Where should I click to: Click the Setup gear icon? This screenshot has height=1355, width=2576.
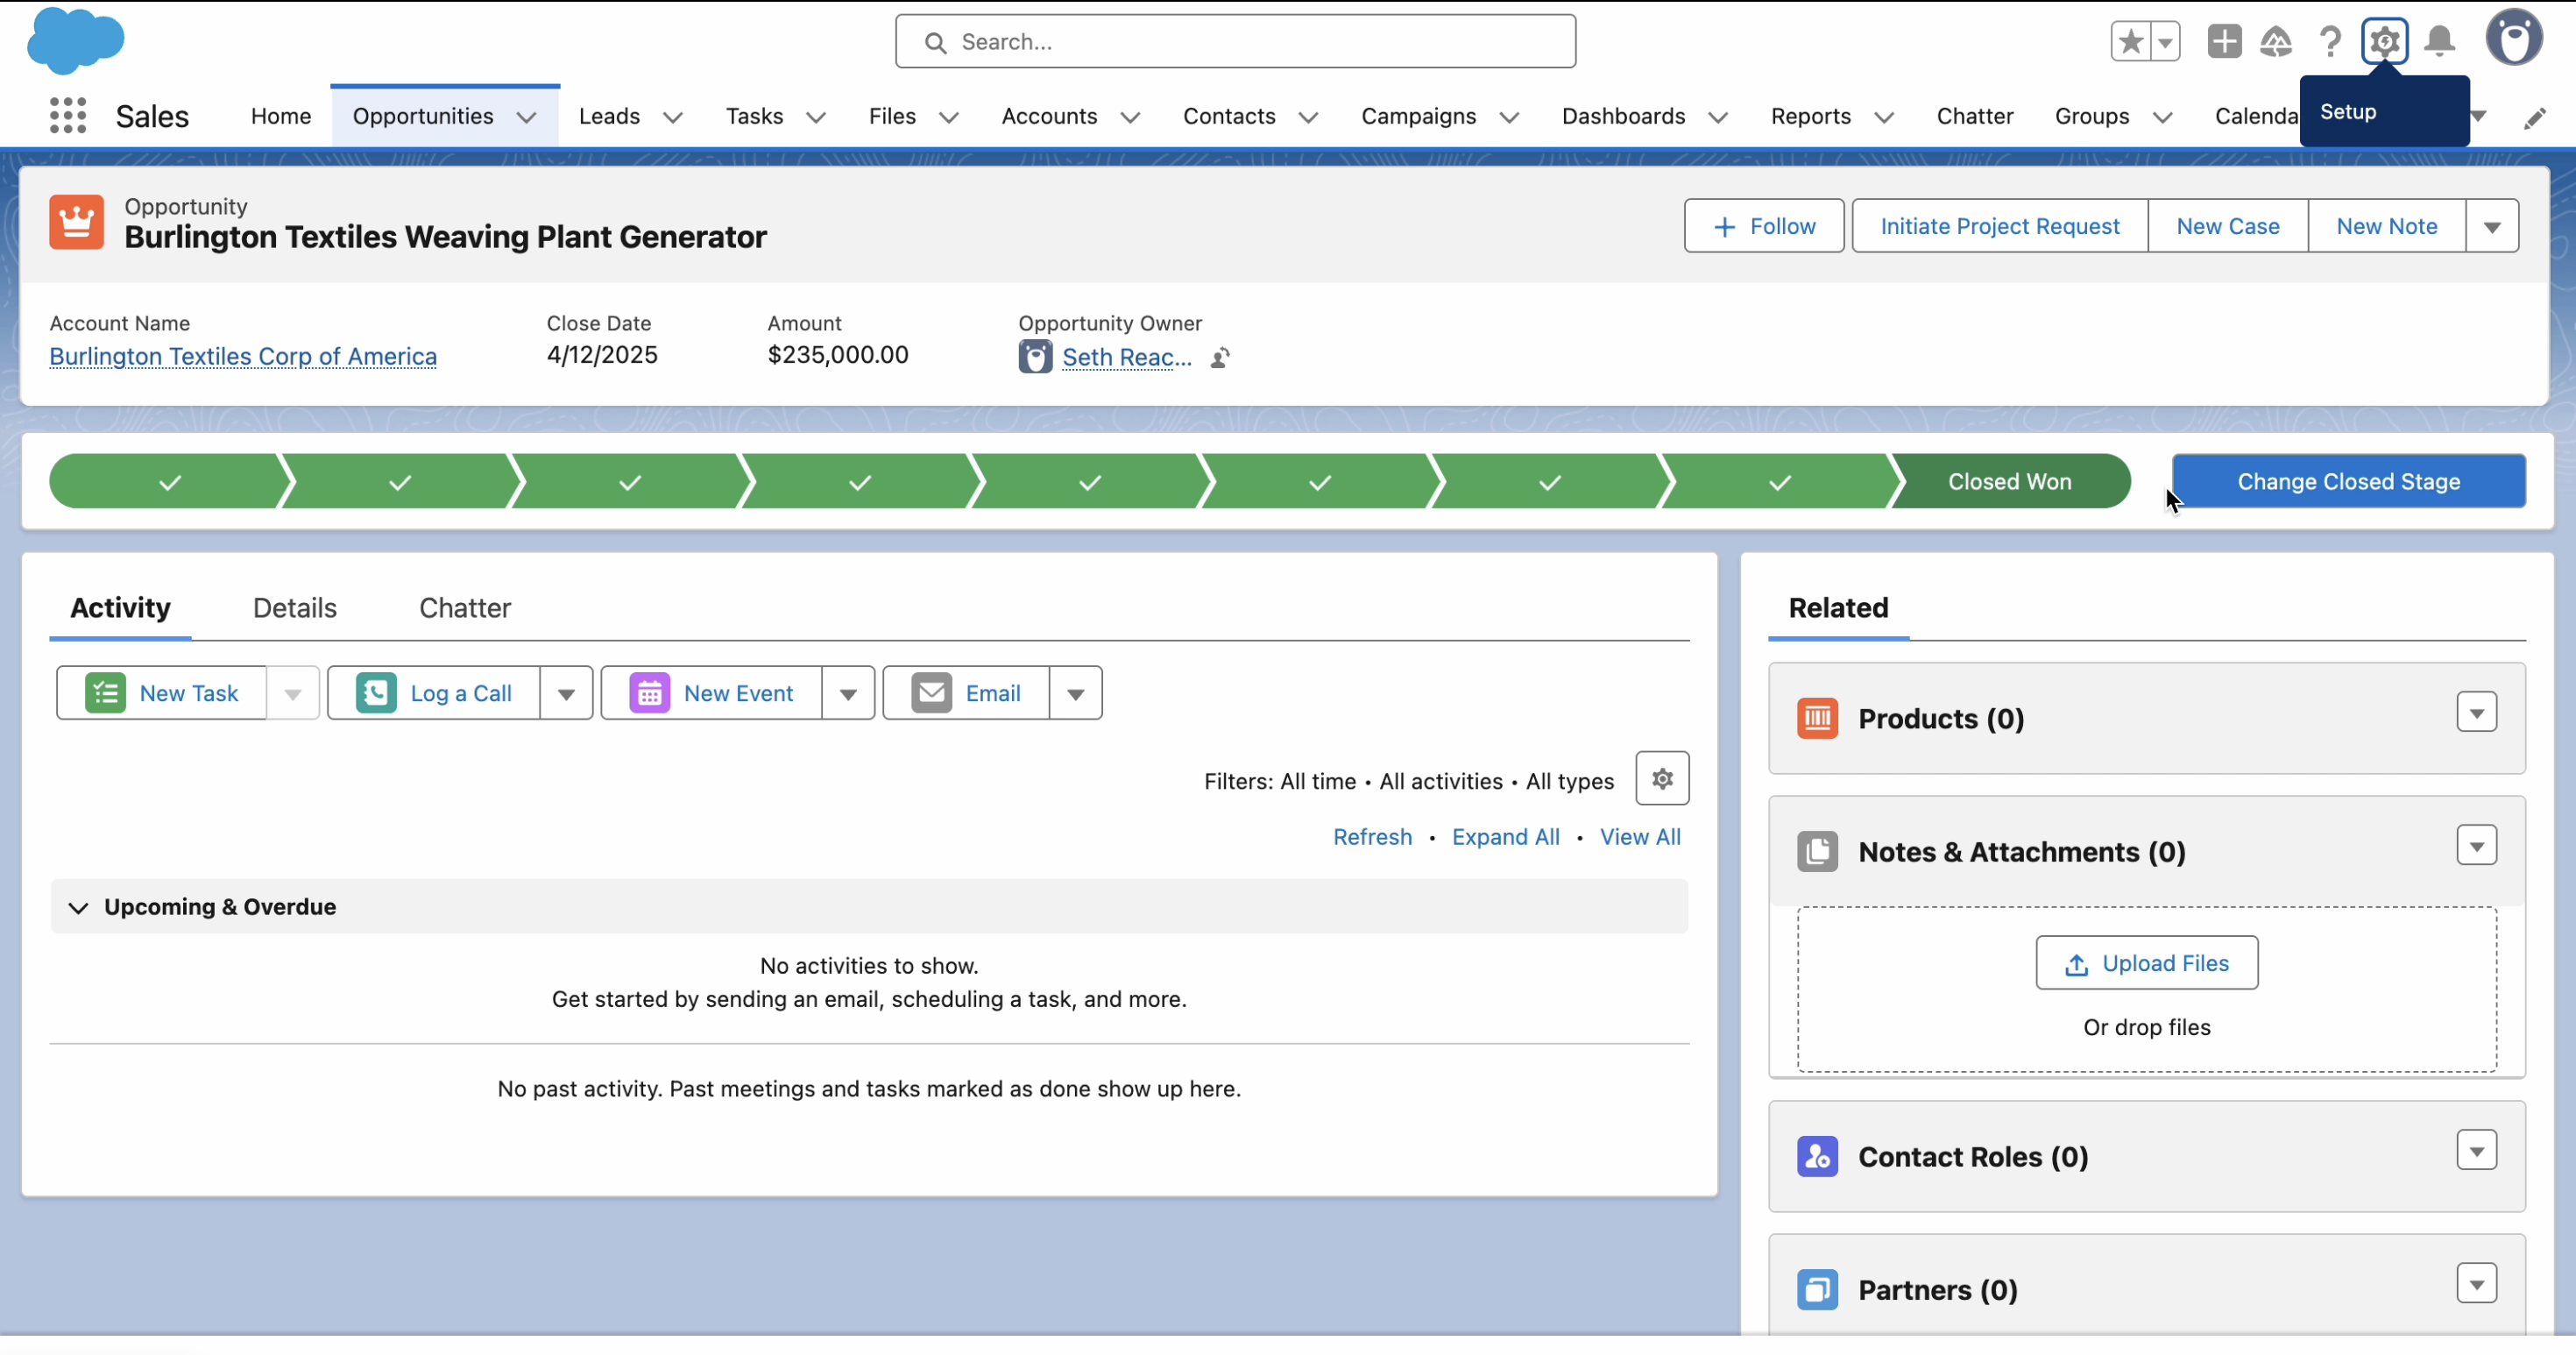point(2384,42)
